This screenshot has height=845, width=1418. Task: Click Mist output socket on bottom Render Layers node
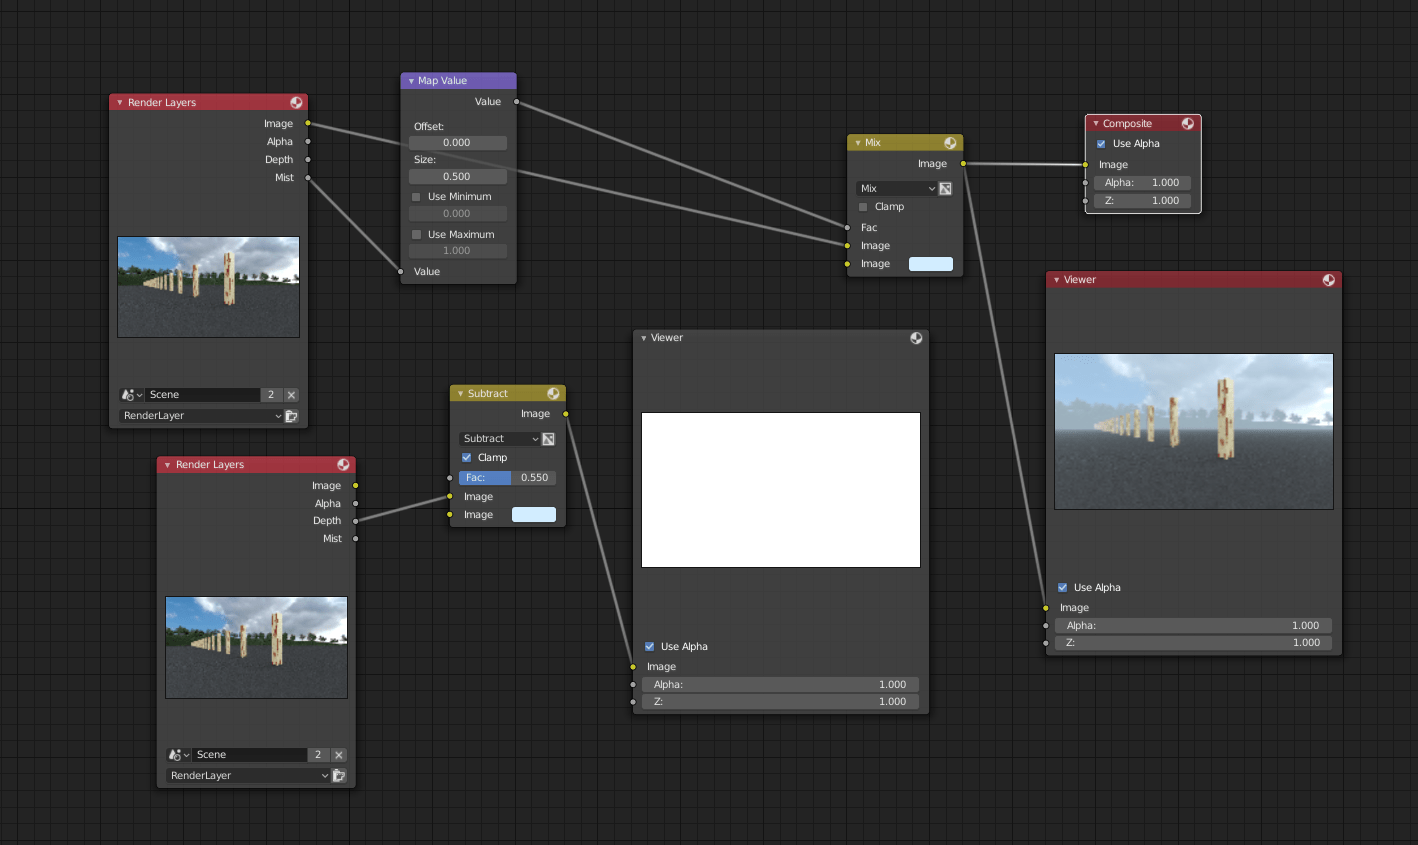click(x=355, y=539)
